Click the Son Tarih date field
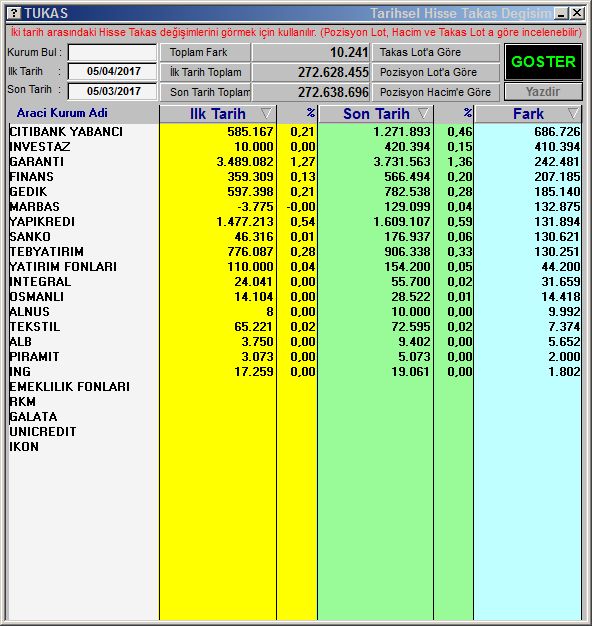The height and width of the screenshot is (626, 592). click(112, 91)
